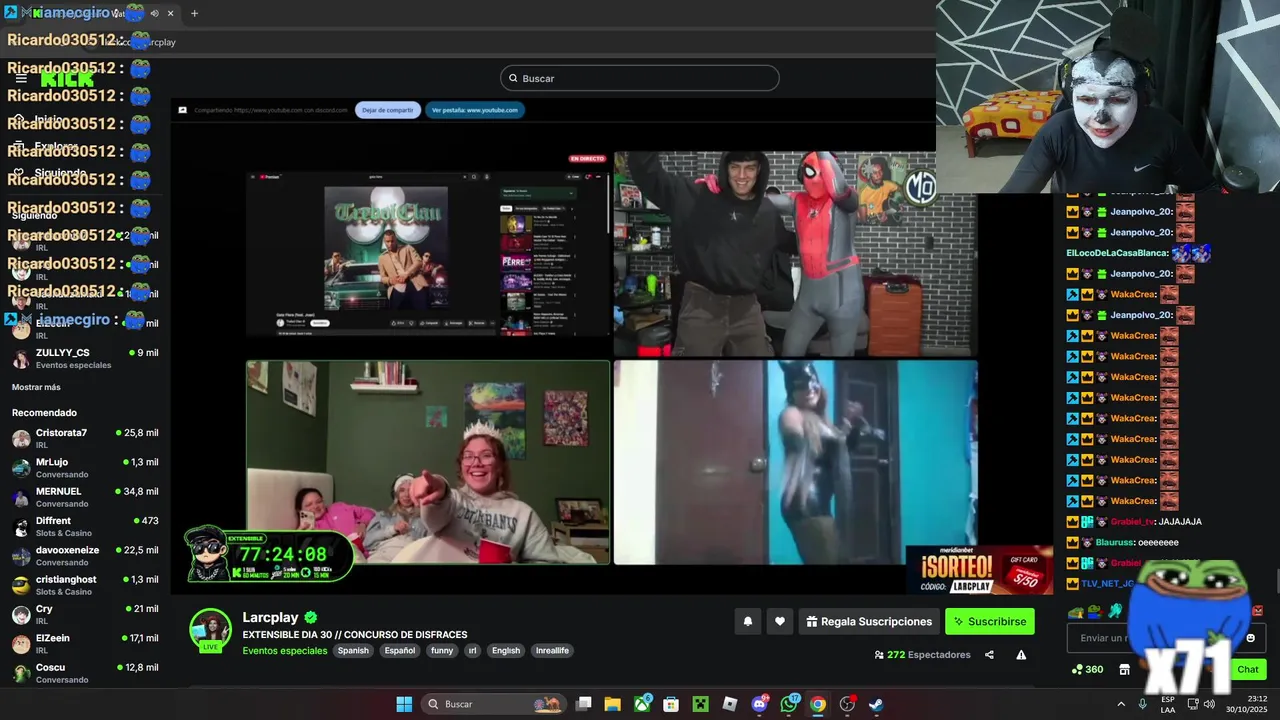Screen dimensions: 1280x720
Task: Open a new browser tab
Action: click(194, 13)
